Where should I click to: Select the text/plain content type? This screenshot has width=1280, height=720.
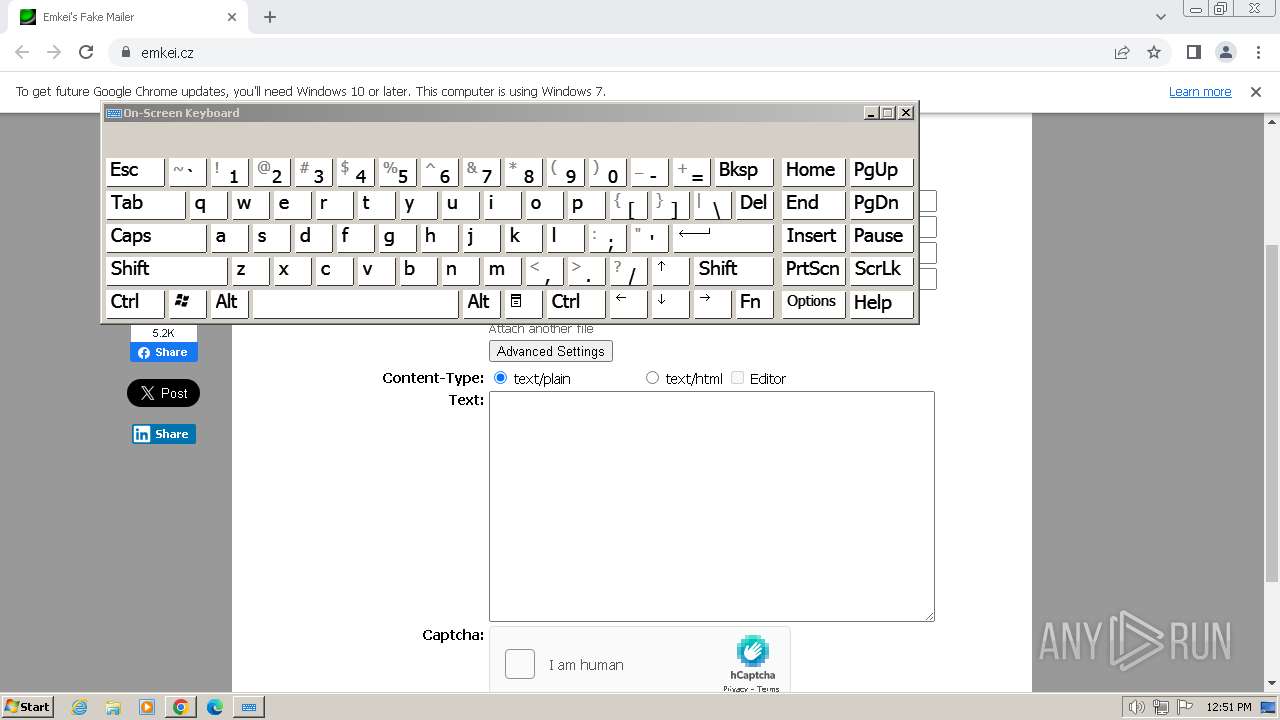pos(501,378)
